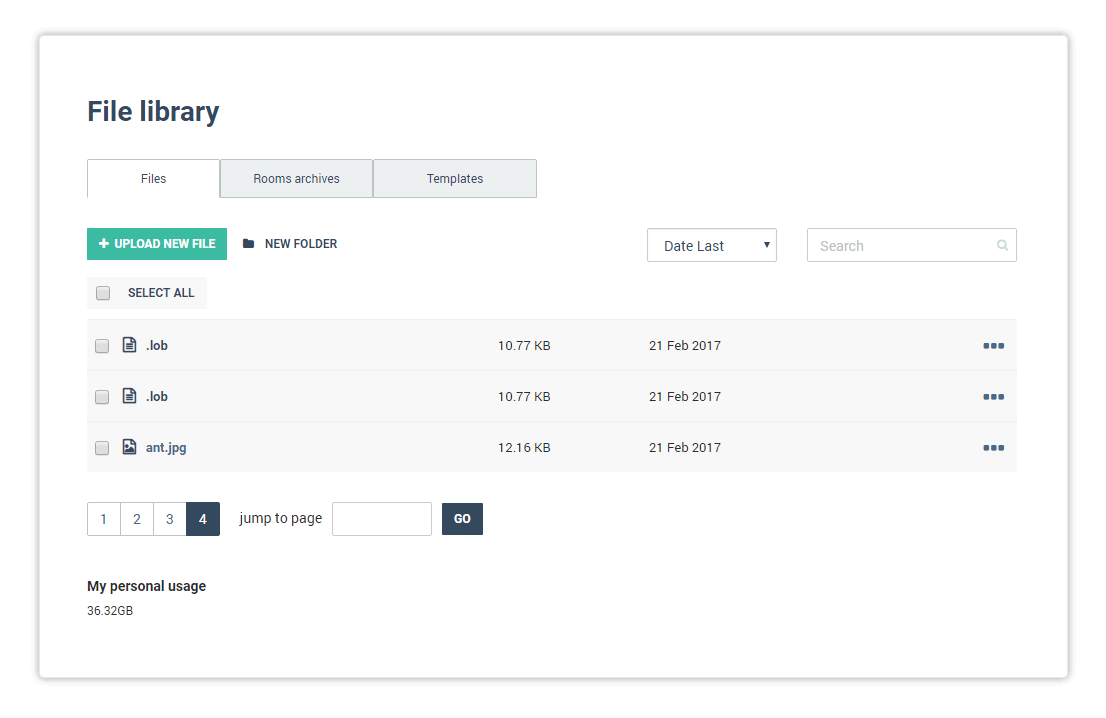The height and width of the screenshot is (718, 1106).
Task: Click the search magnifier icon
Action: point(1002,245)
